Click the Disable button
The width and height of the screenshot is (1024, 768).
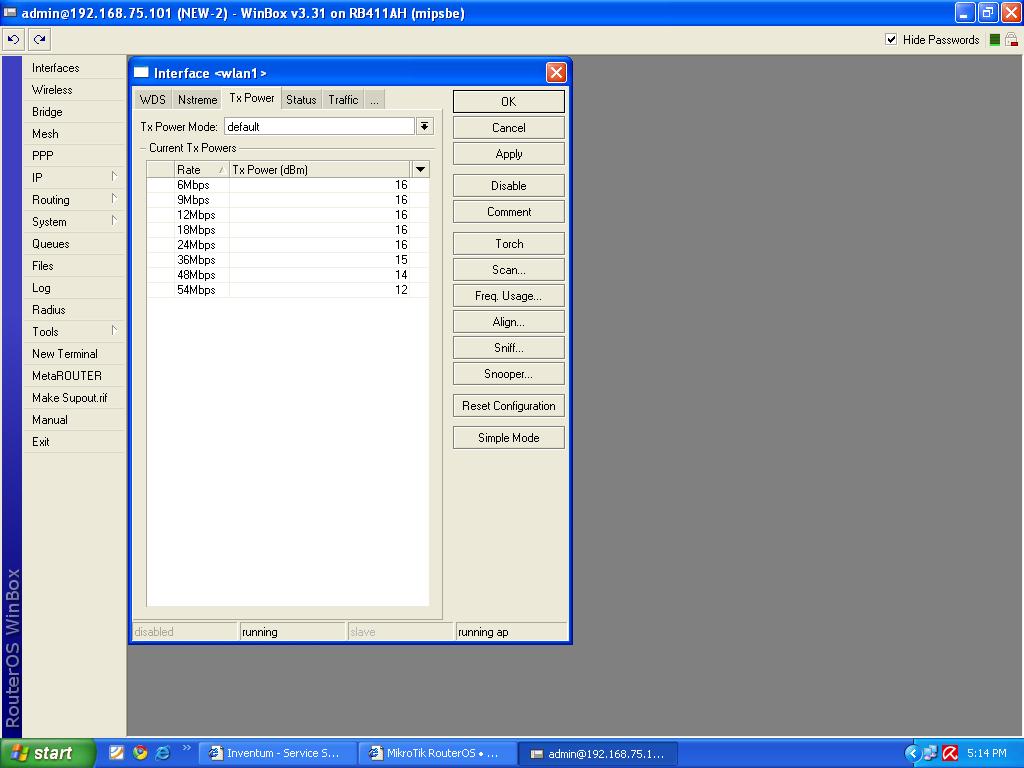point(509,185)
